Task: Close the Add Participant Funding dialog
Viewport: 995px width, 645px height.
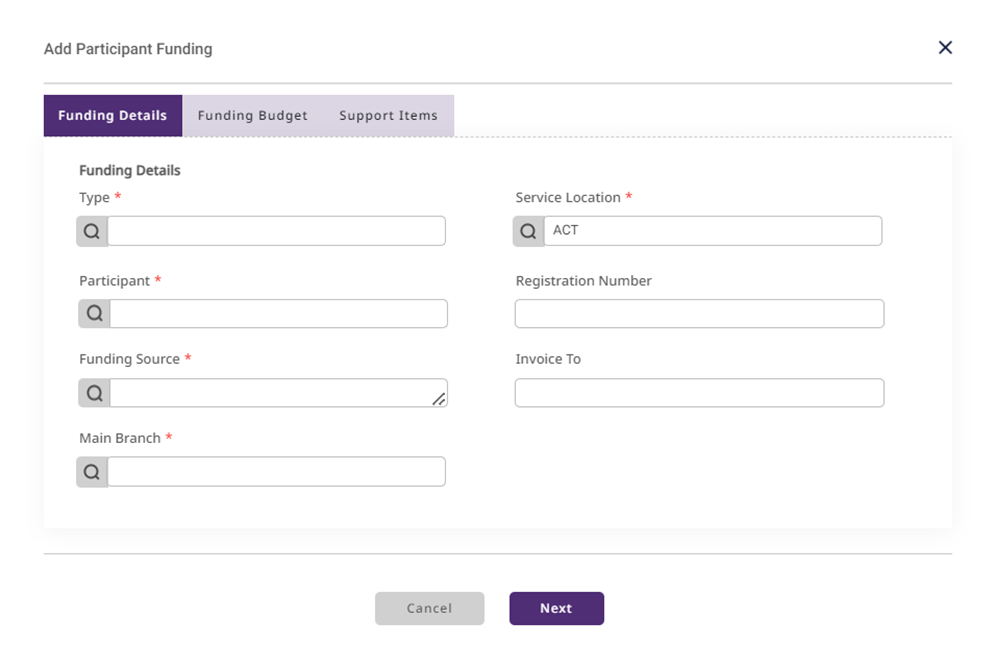Action: [944, 48]
